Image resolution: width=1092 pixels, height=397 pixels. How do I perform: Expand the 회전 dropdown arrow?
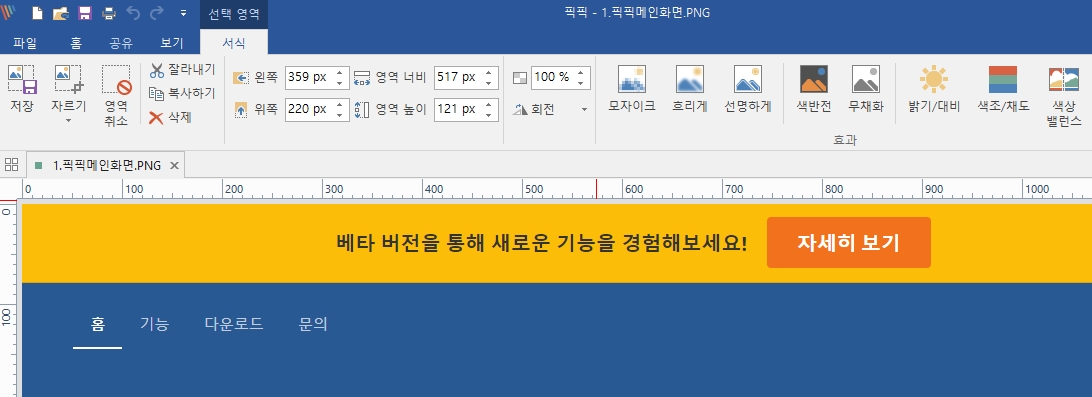[584, 110]
